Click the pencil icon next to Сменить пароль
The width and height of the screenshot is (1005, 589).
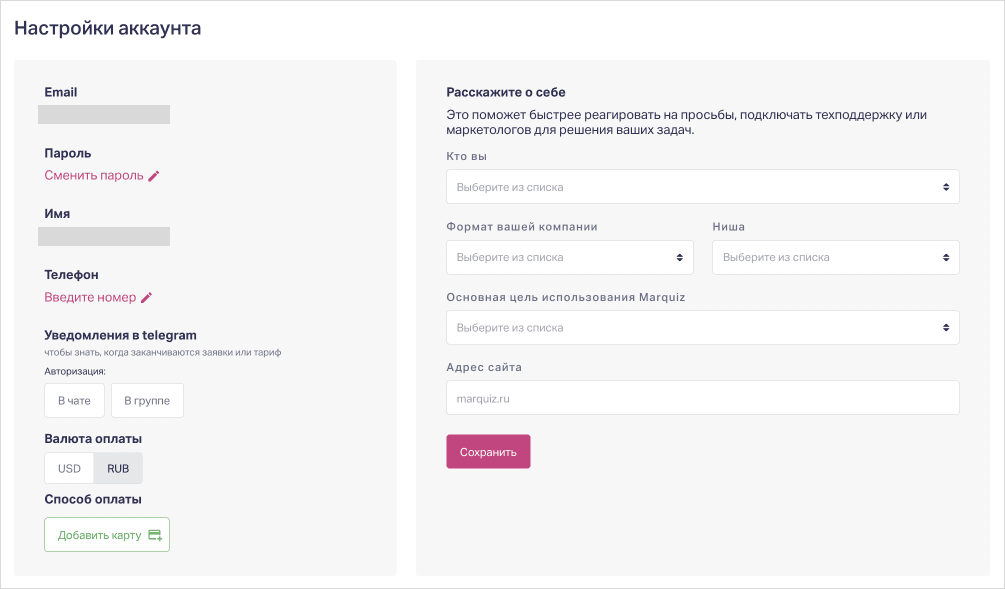(x=154, y=176)
